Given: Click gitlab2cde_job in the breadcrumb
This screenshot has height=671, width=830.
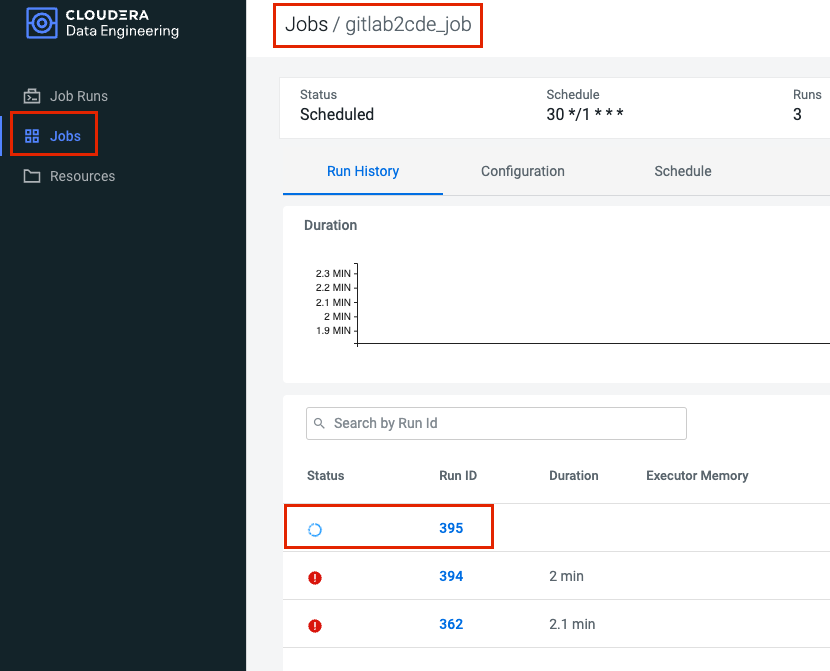Looking at the screenshot, I should pyautogui.click(x=408, y=24).
